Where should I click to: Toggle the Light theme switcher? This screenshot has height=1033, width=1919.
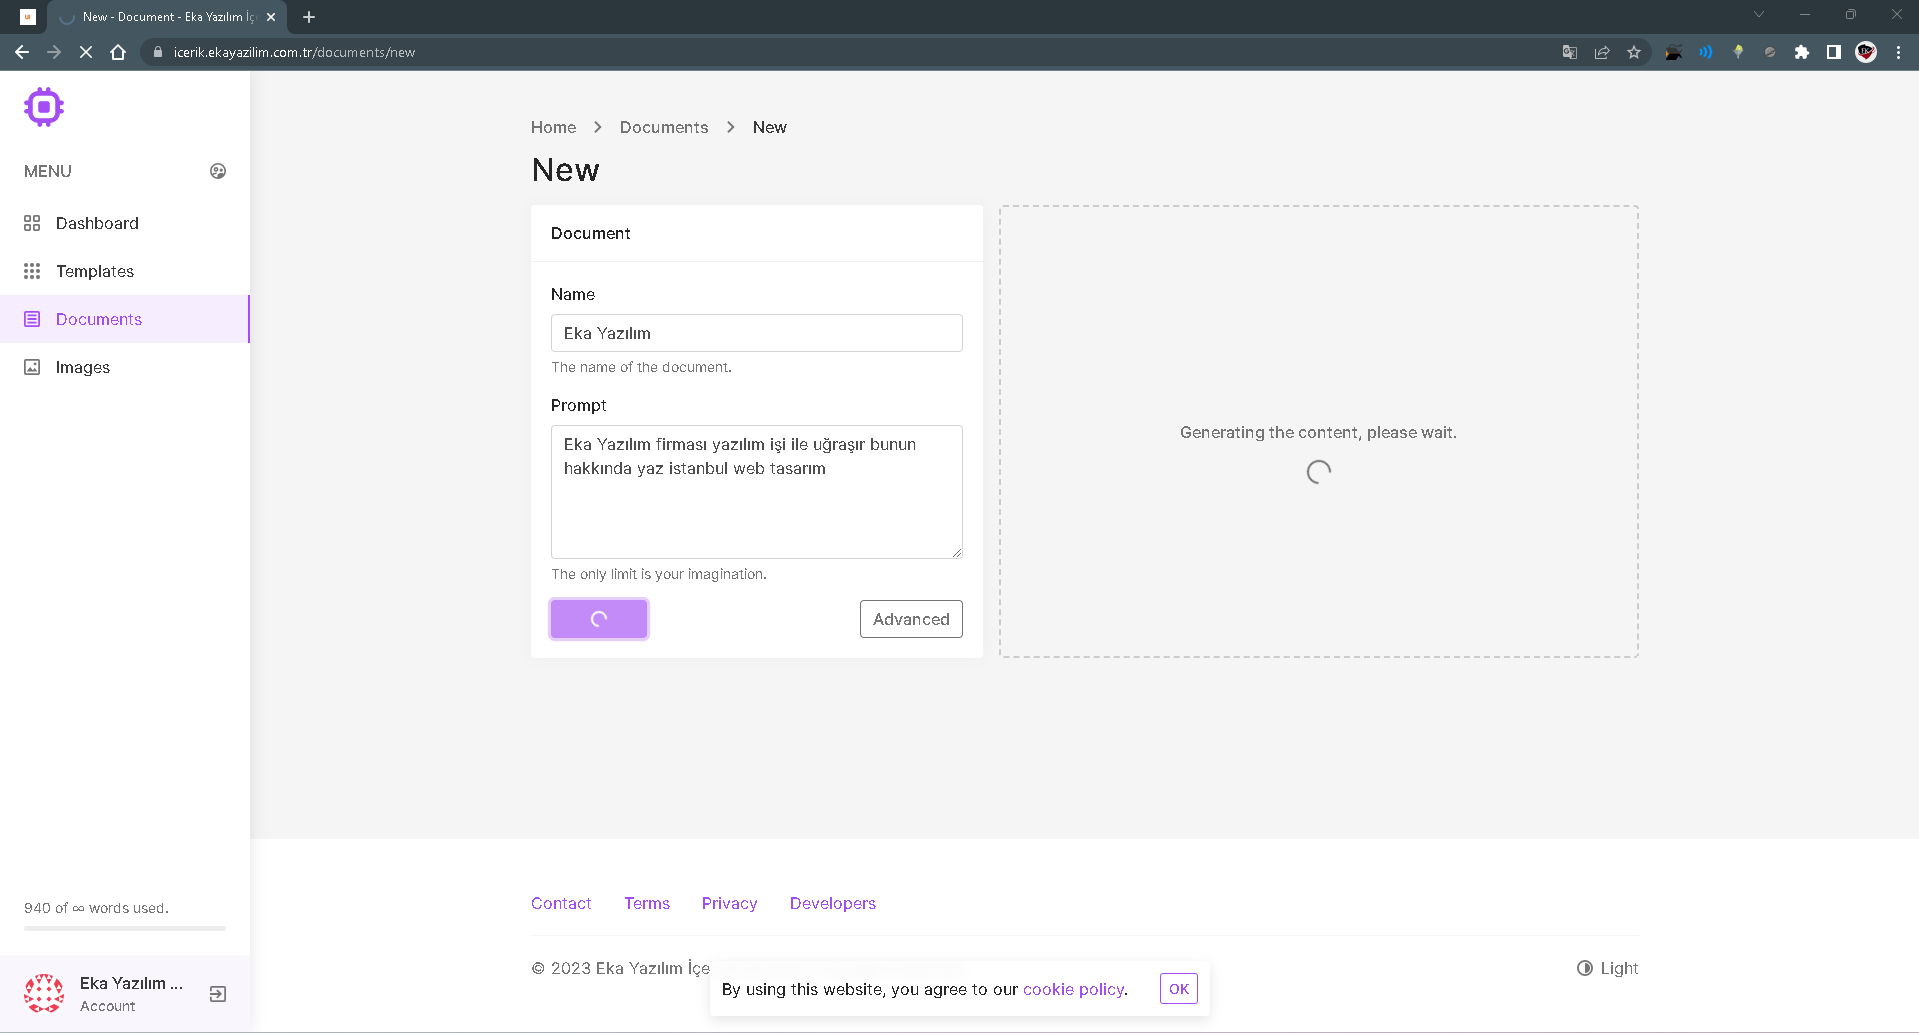click(x=1608, y=968)
